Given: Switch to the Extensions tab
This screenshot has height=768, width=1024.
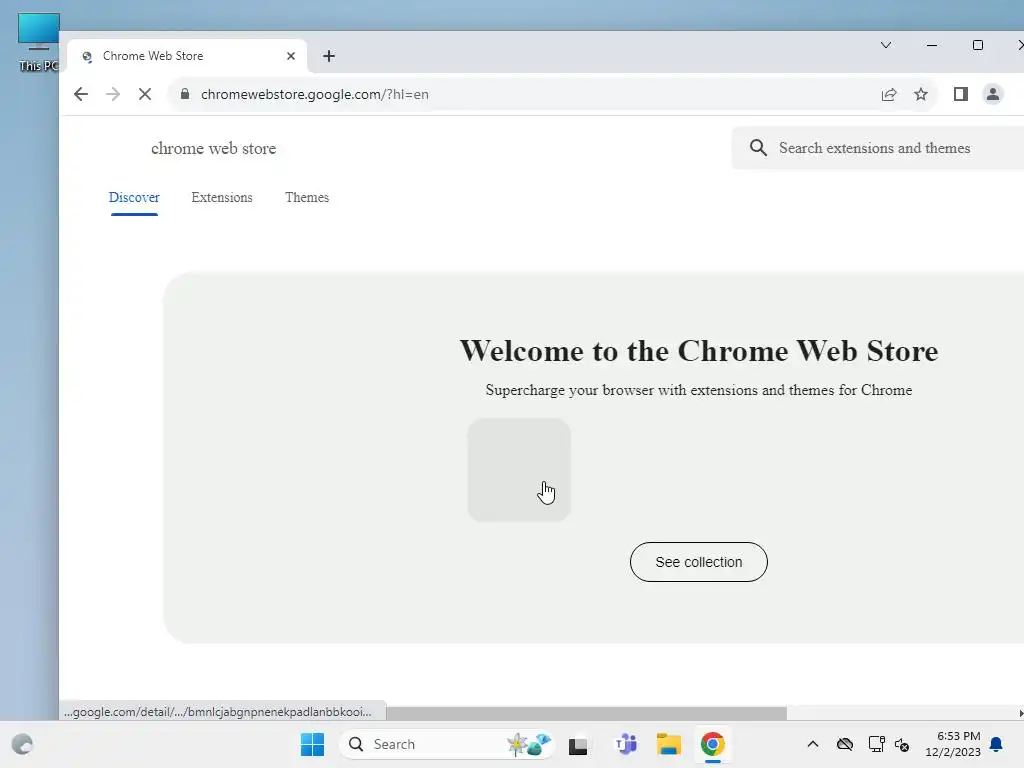Looking at the screenshot, I should click(222, 197).
